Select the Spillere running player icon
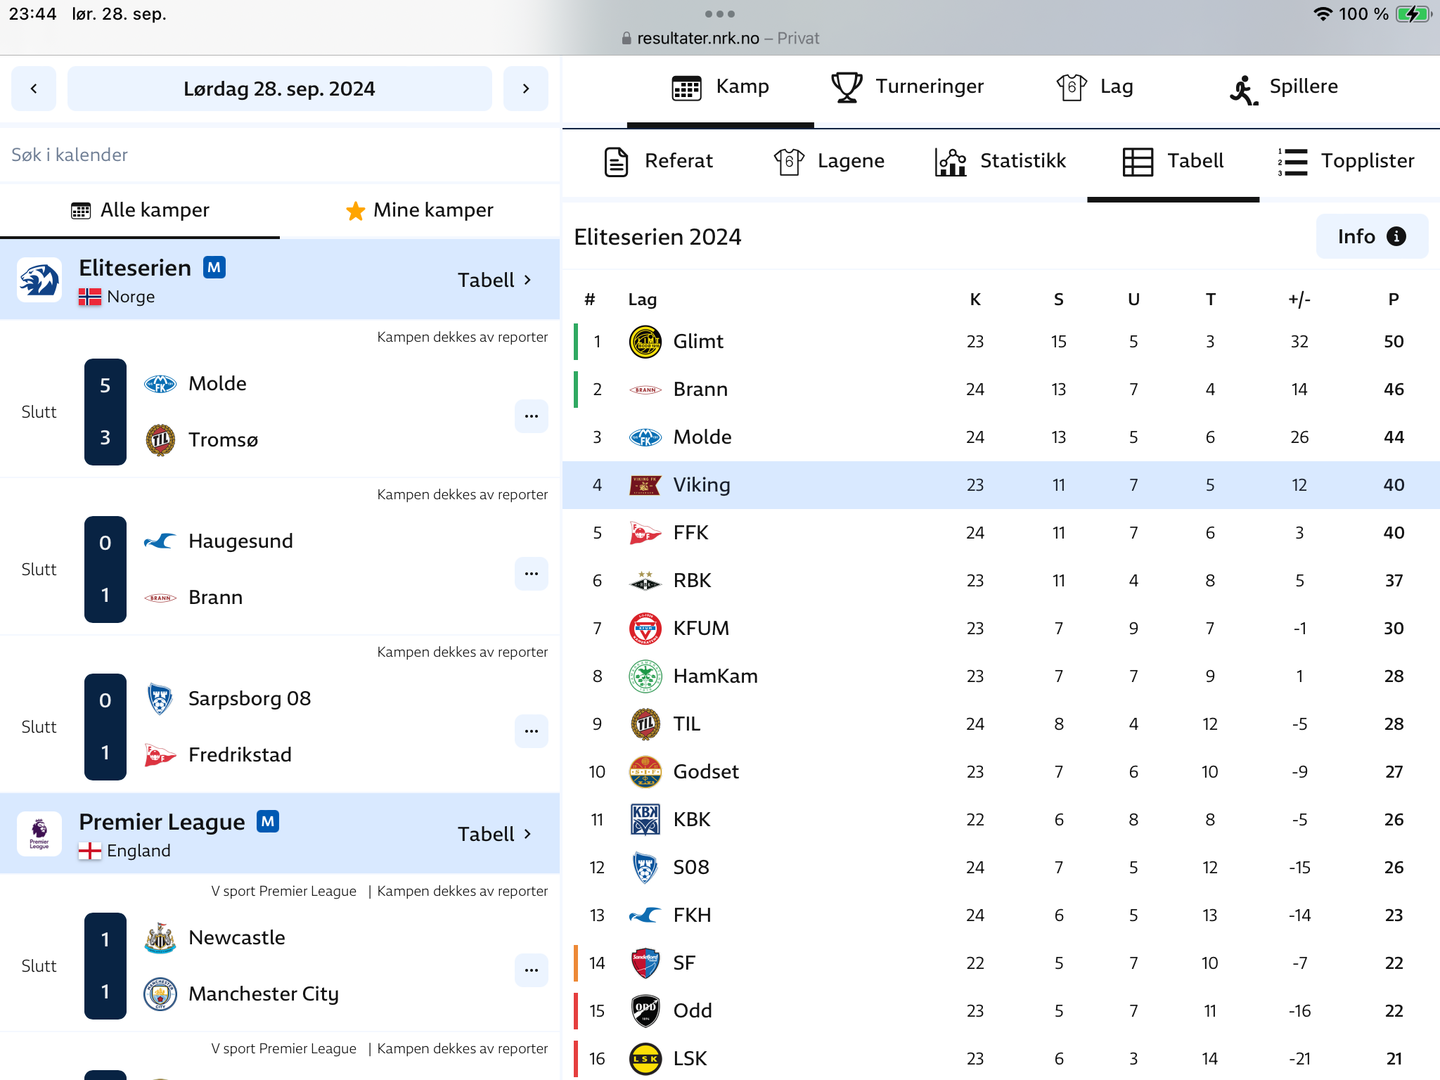The width and height of the screenshot is (1440, 1080). coord(1243,89)
